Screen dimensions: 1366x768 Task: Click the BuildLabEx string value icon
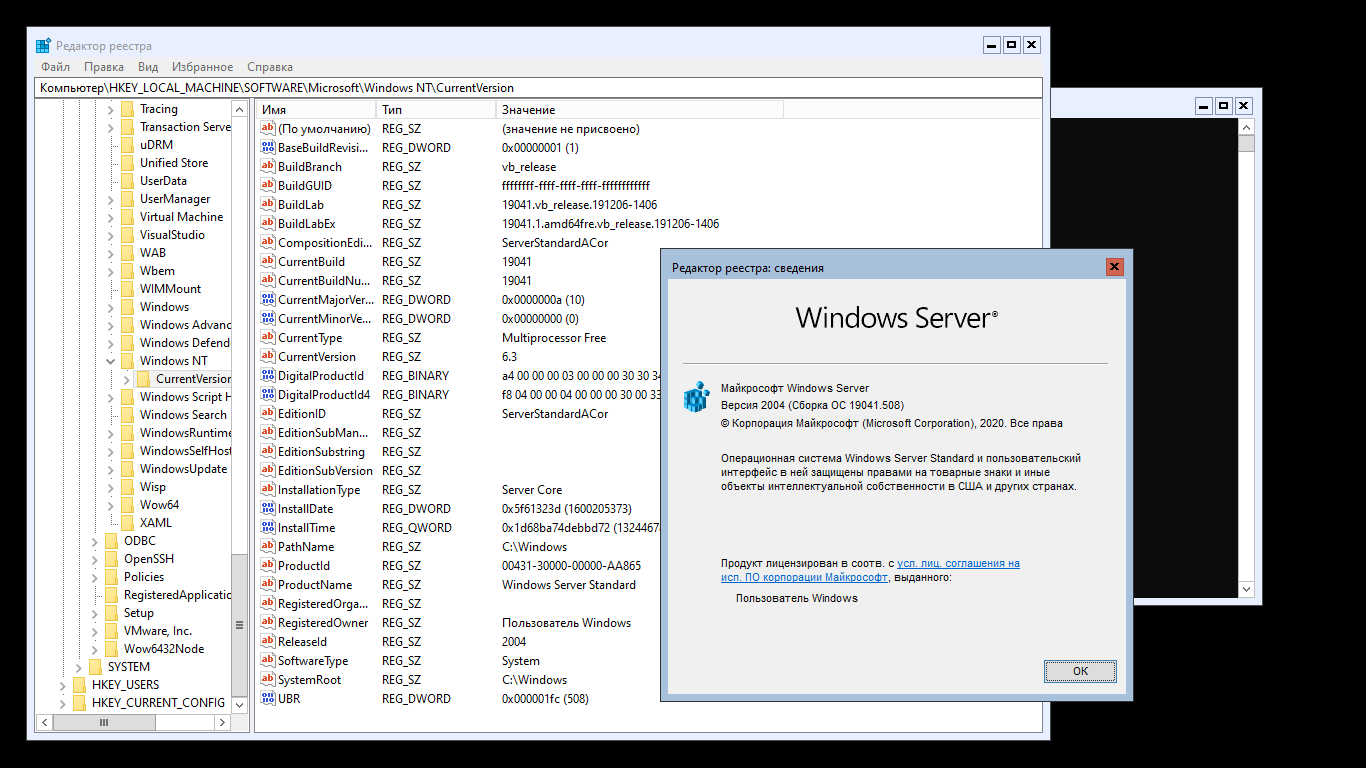[x=267, y=224]
